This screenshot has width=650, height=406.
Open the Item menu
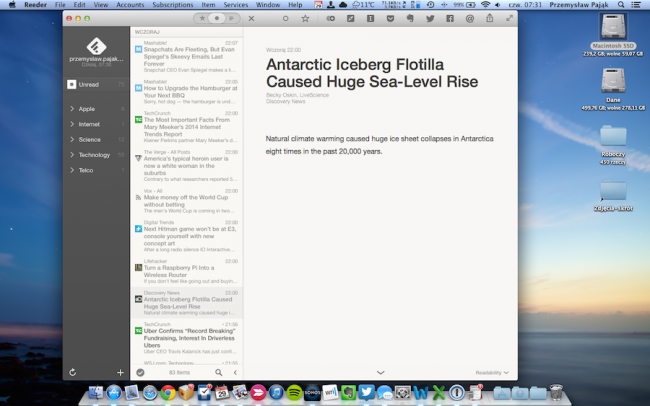208,5
